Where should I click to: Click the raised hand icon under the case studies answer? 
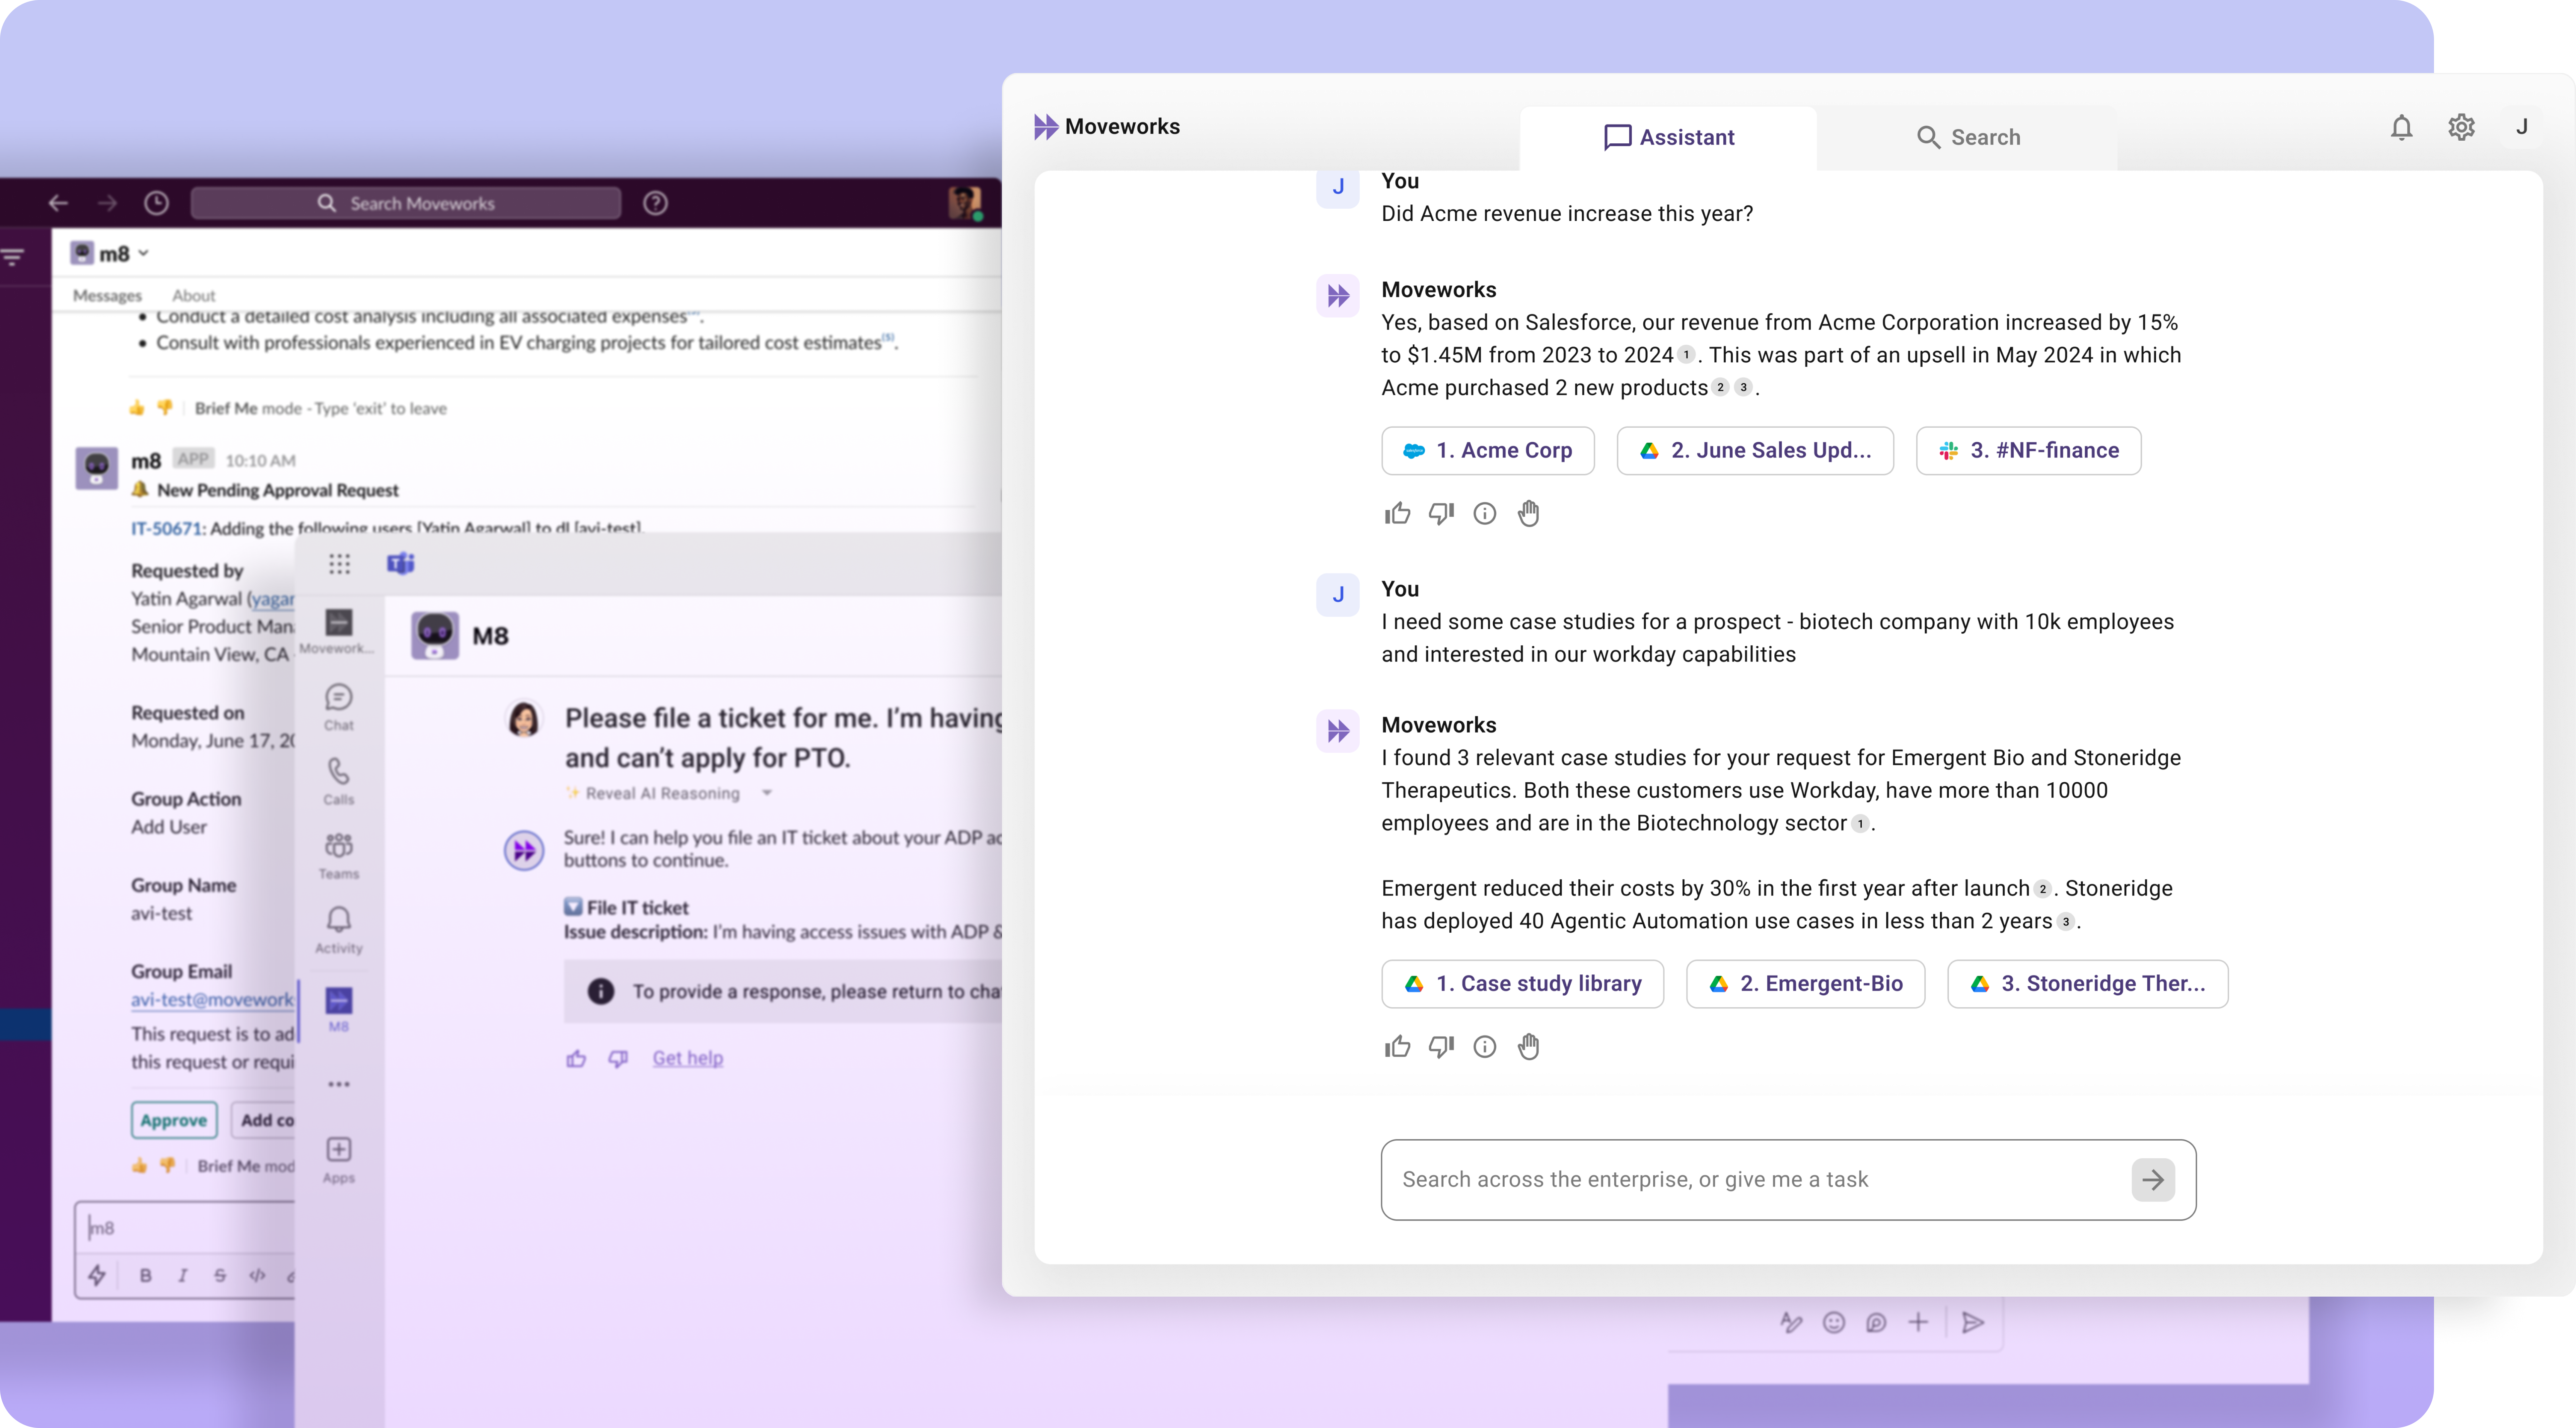[1528, 1047]
